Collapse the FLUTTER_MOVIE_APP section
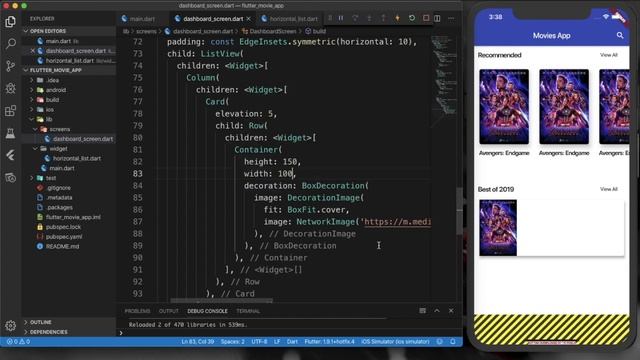Image resolution: width=640 pixels, height=360 pixels. coord(26,70)
